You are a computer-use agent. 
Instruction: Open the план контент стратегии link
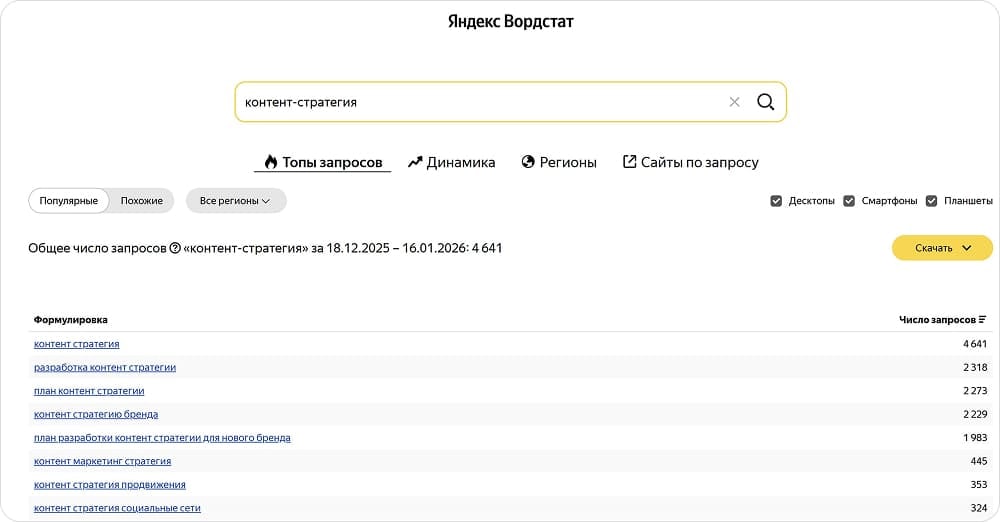[x=89, y=391]
